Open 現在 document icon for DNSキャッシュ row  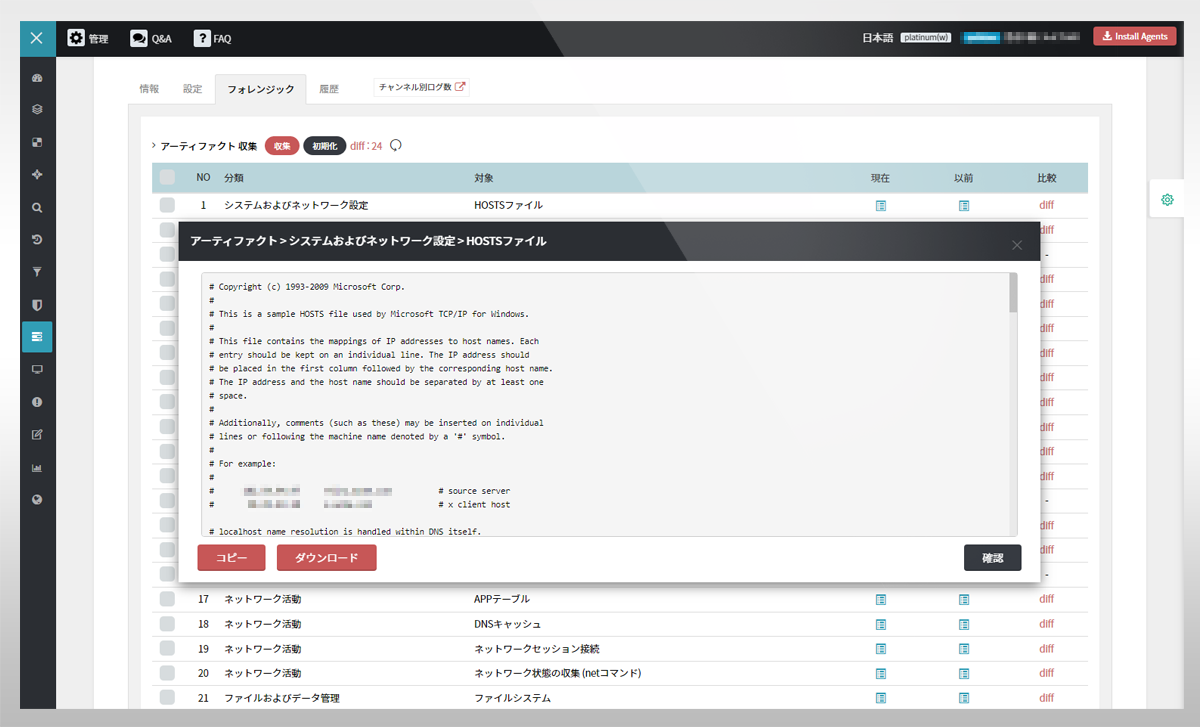(881, 624)
